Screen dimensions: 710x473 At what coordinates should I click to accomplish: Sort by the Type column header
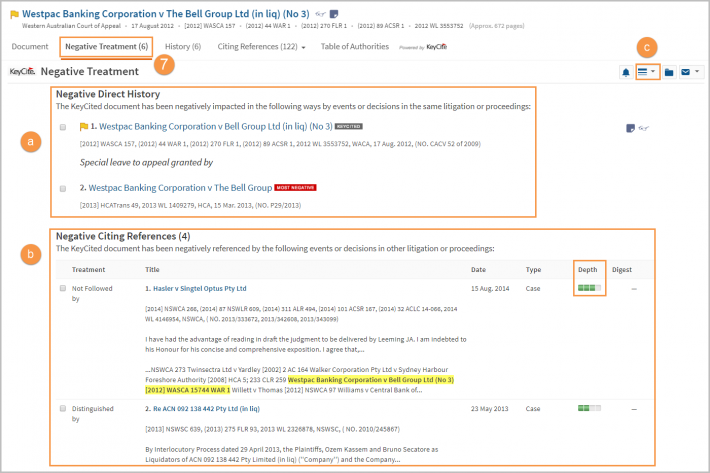[x=533, y=269]
